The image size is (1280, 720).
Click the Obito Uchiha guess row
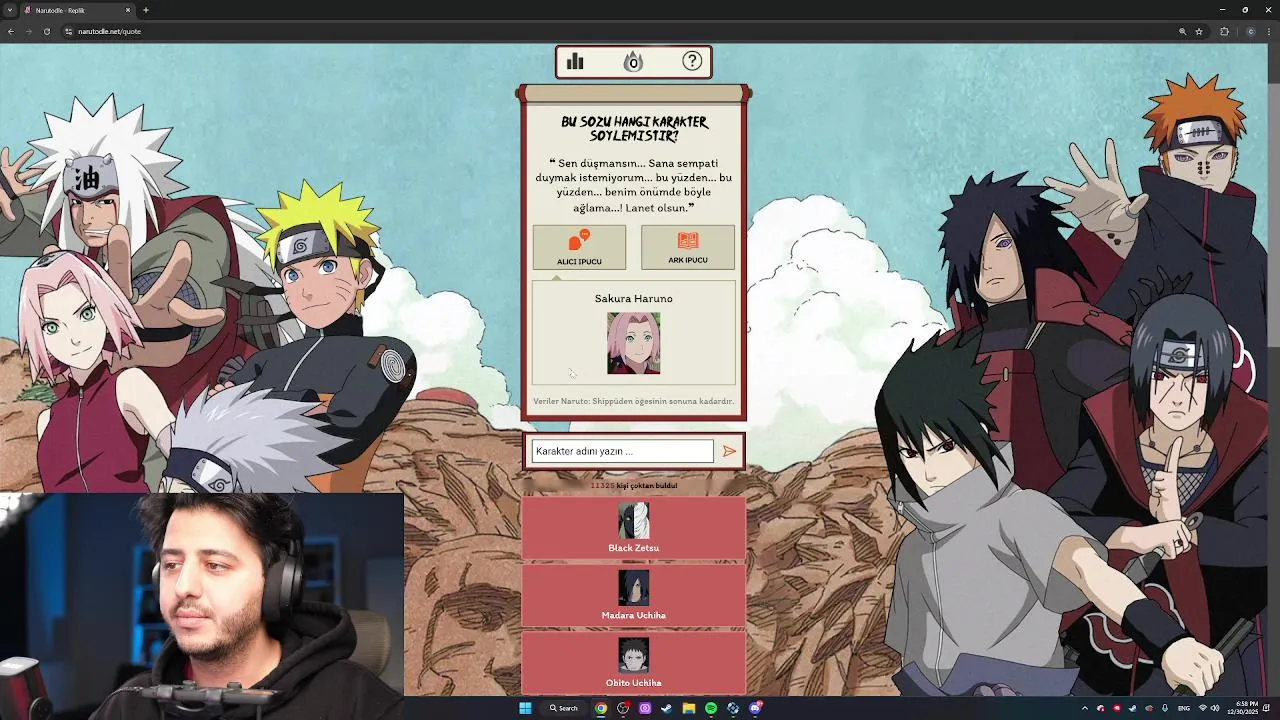633,662
